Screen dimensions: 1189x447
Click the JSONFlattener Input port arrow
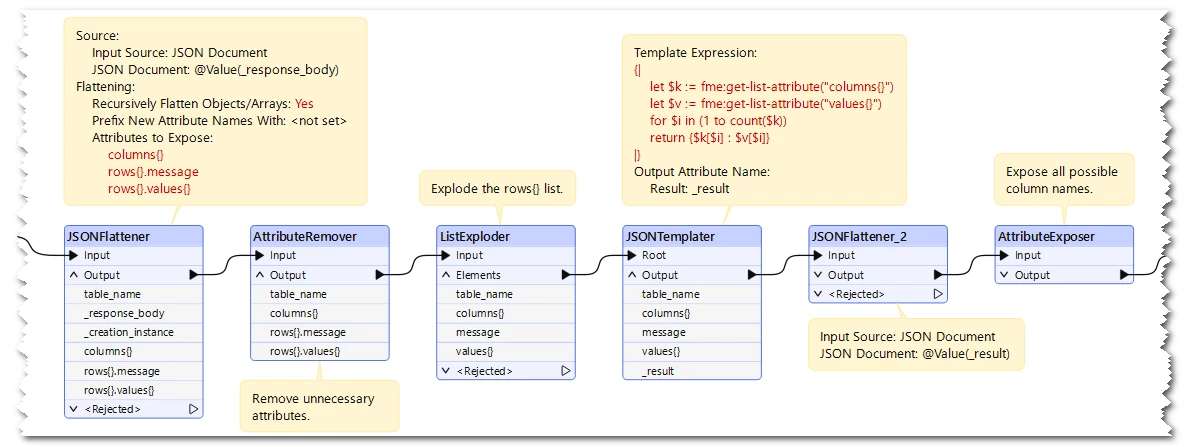(x=73, y=256)
